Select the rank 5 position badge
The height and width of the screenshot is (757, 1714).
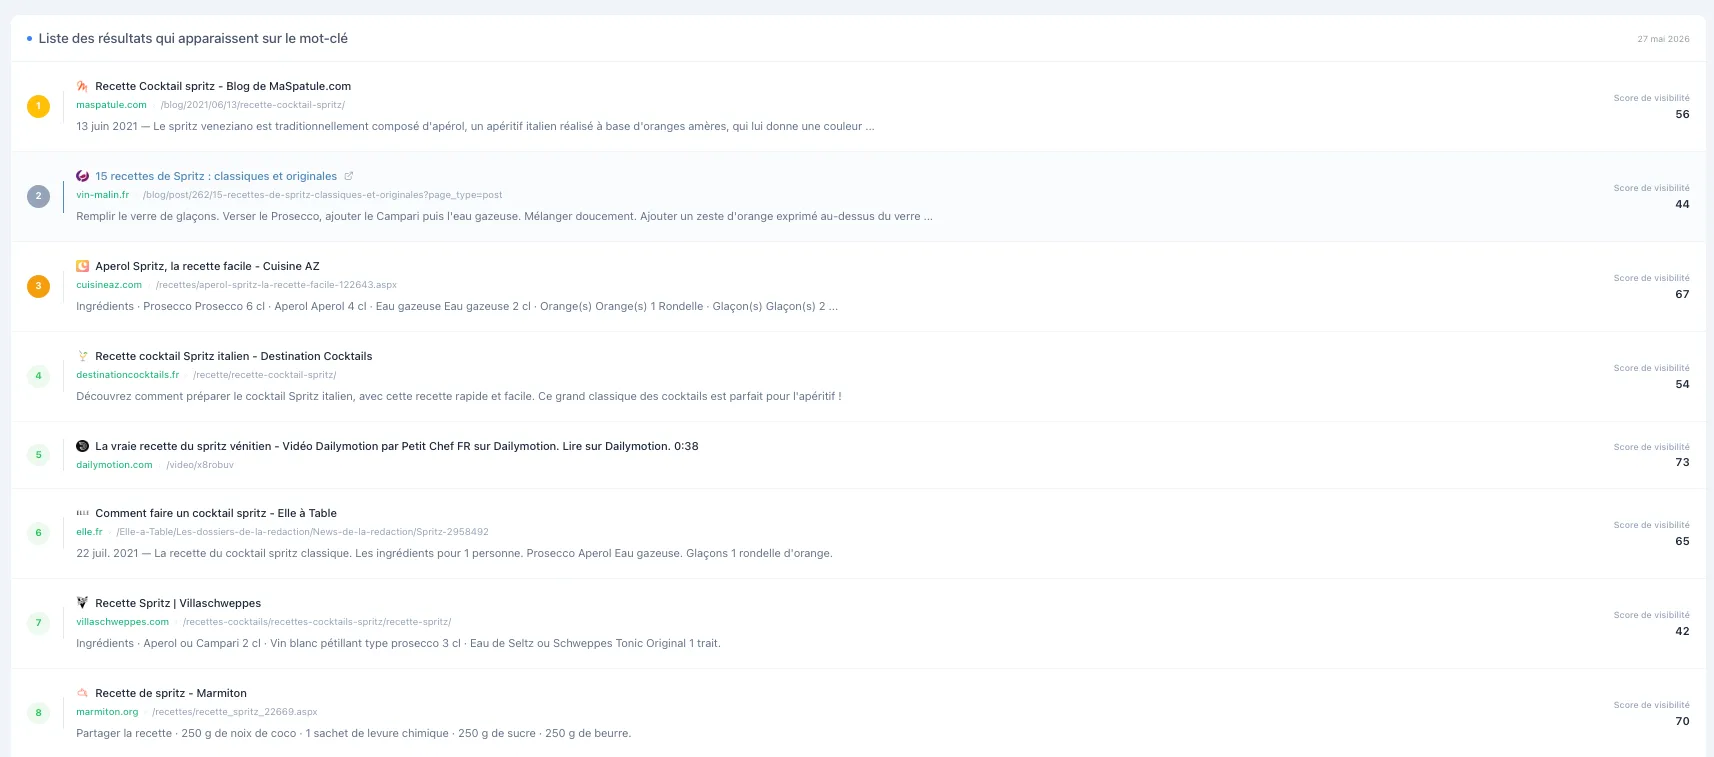(39, 455)
